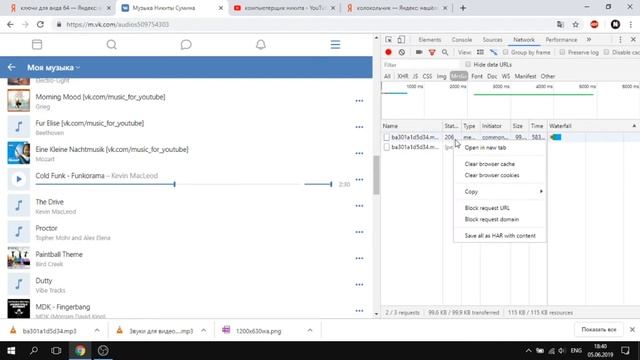
Task: Click the music list scrollbar thumb
Action: (376, 175)
